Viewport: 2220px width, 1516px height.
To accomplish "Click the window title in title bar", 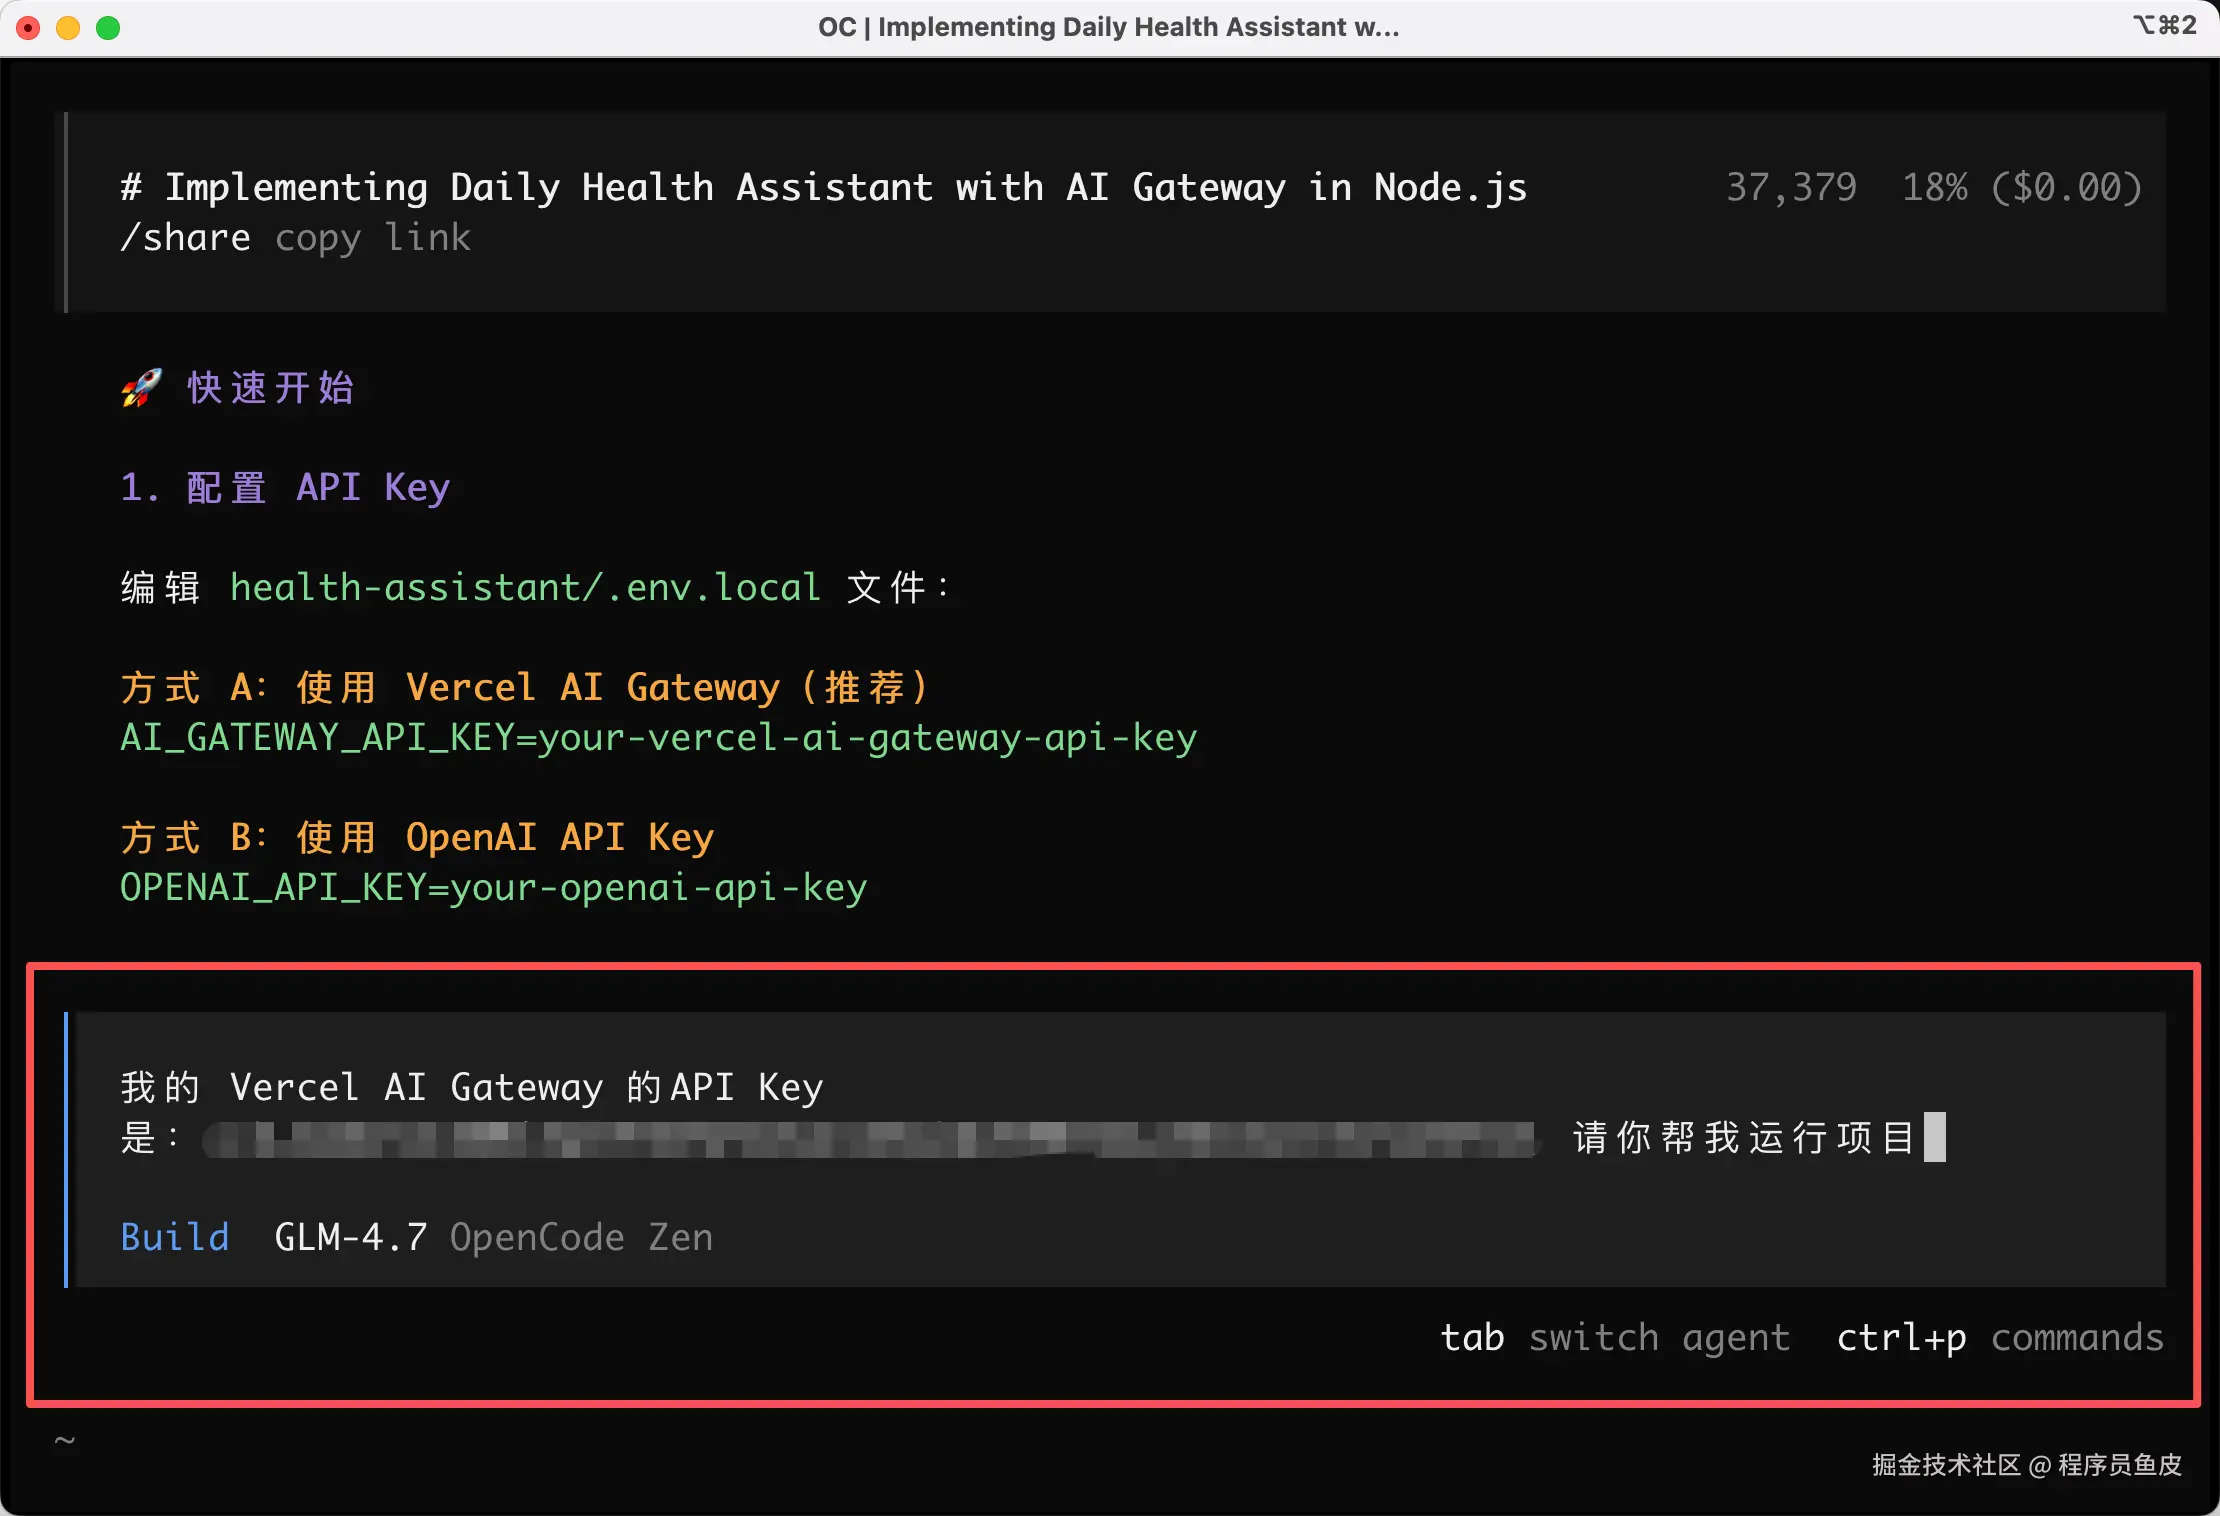I will pyautogui.click(x=1108, y=27).
